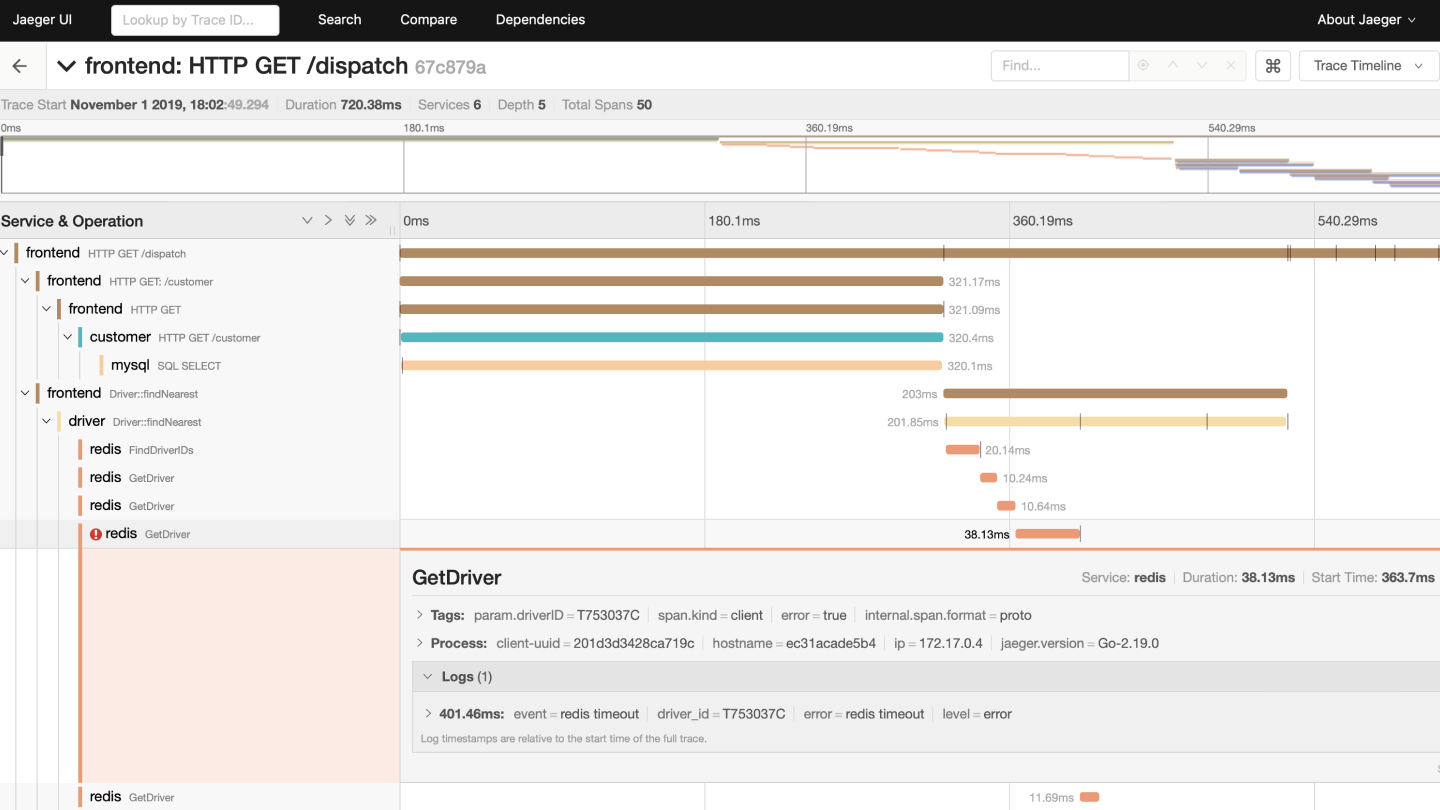Click the param.driverID = T753037C tag
The height and width of the screenshot is (810, 1440).
(557, 615)
